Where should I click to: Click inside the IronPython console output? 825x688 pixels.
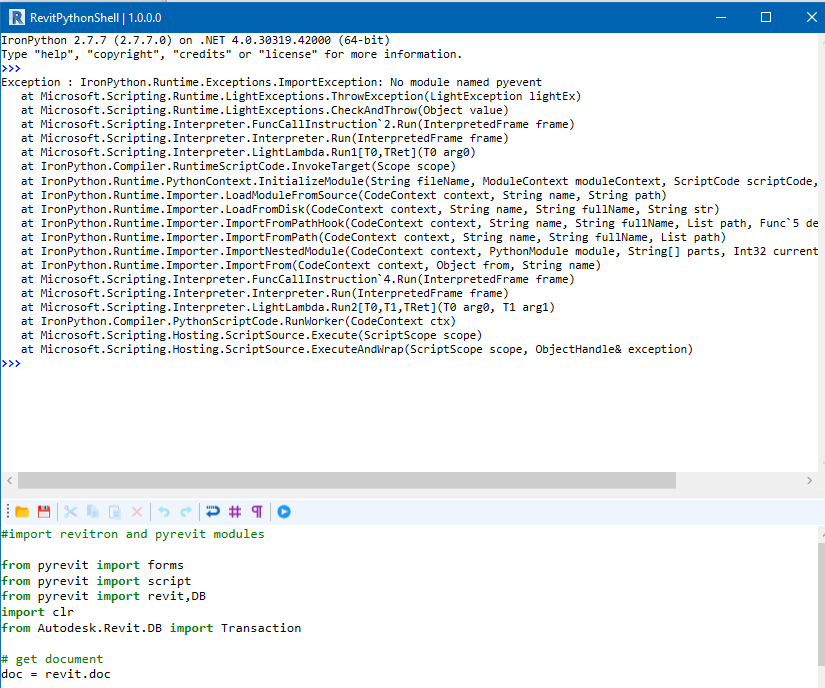pos(400,250)
